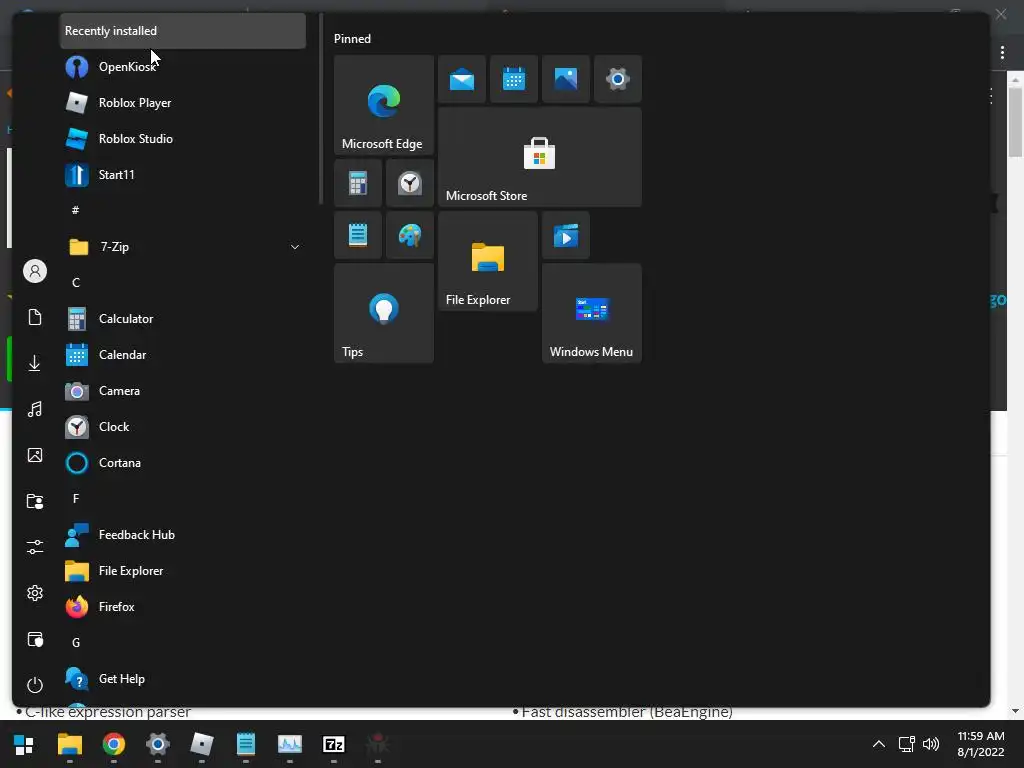
Task: Open the pinned Mail tile
Action: (462, 79)
